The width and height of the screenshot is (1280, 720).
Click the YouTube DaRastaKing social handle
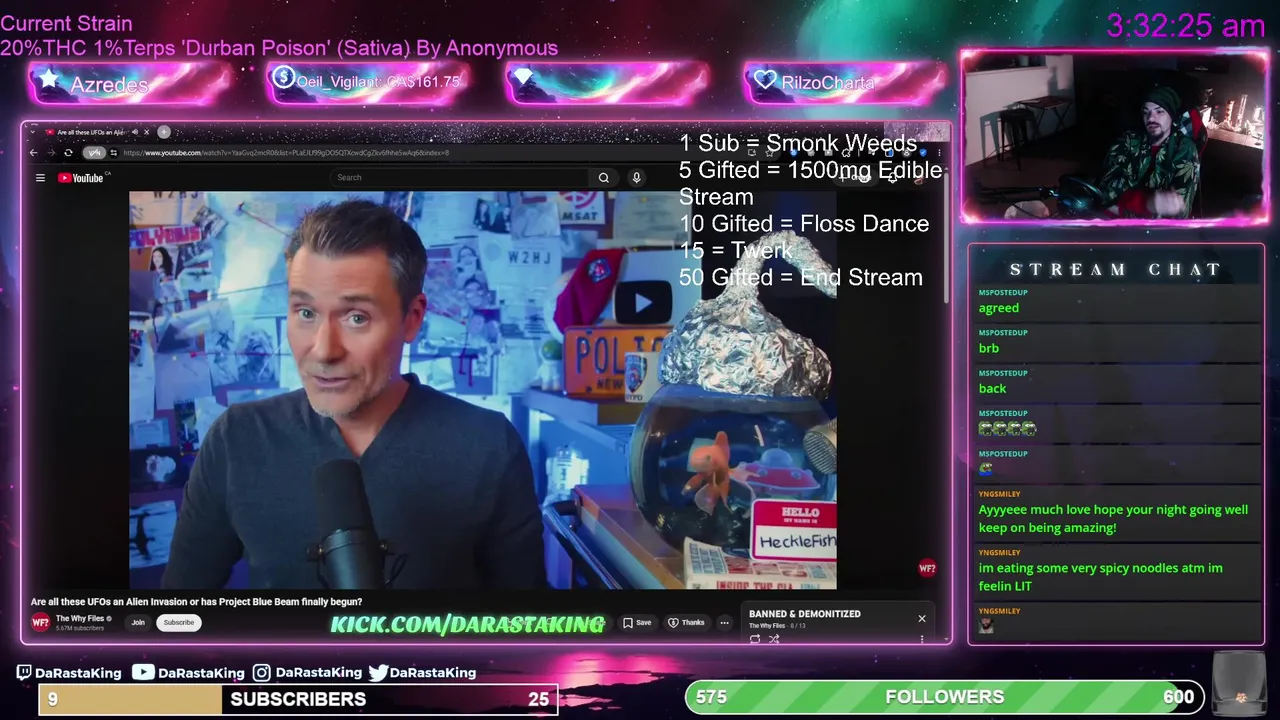click(189, 673)
